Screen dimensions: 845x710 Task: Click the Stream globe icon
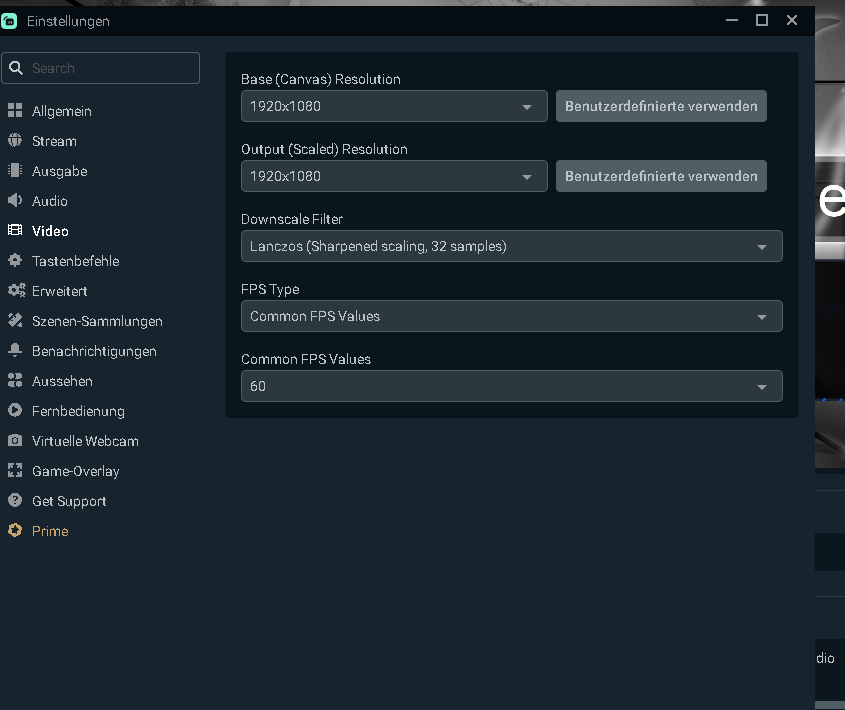pyautogui.click(x=15, y=141)
